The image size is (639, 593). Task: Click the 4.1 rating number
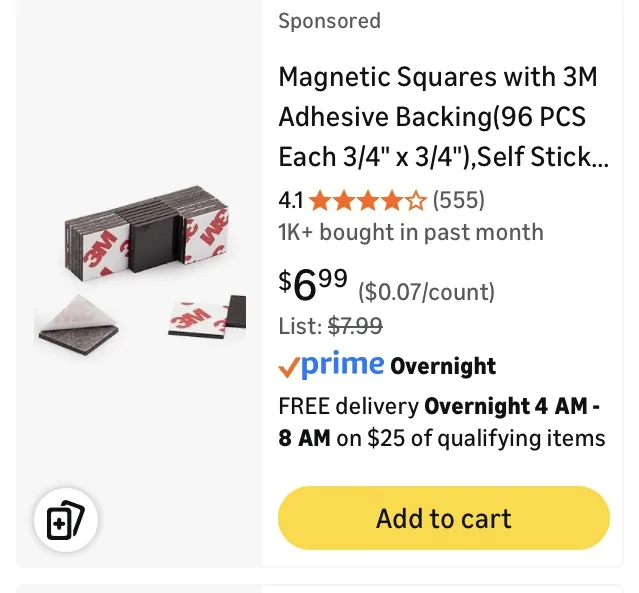click(x=291, y=201)
